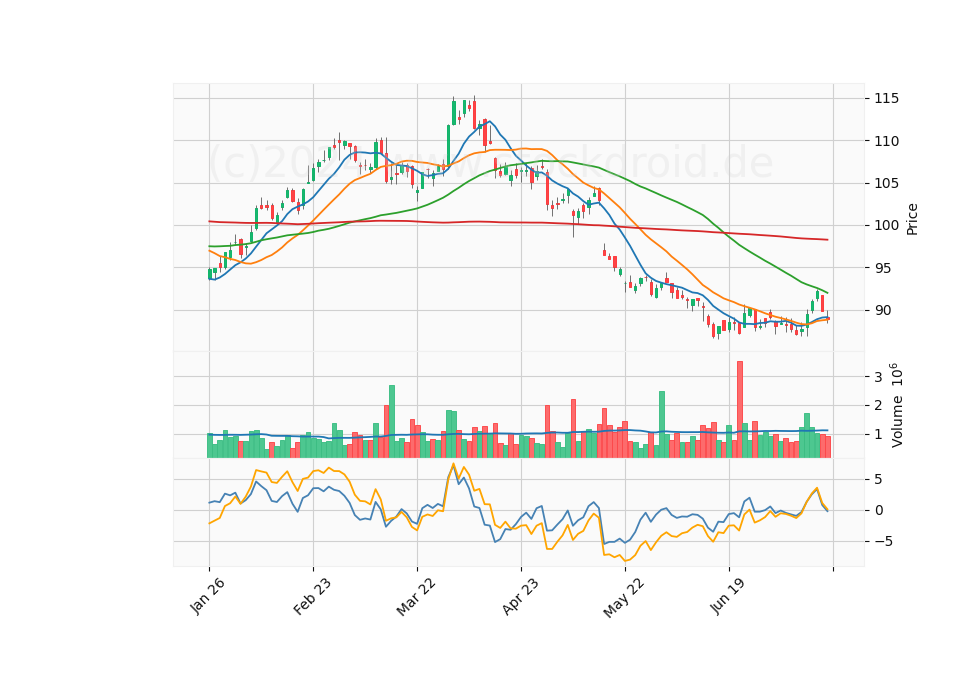Screen dimensions: 960x690
Task: Click the tallest green volume bar in March
Action: [392, 421]
